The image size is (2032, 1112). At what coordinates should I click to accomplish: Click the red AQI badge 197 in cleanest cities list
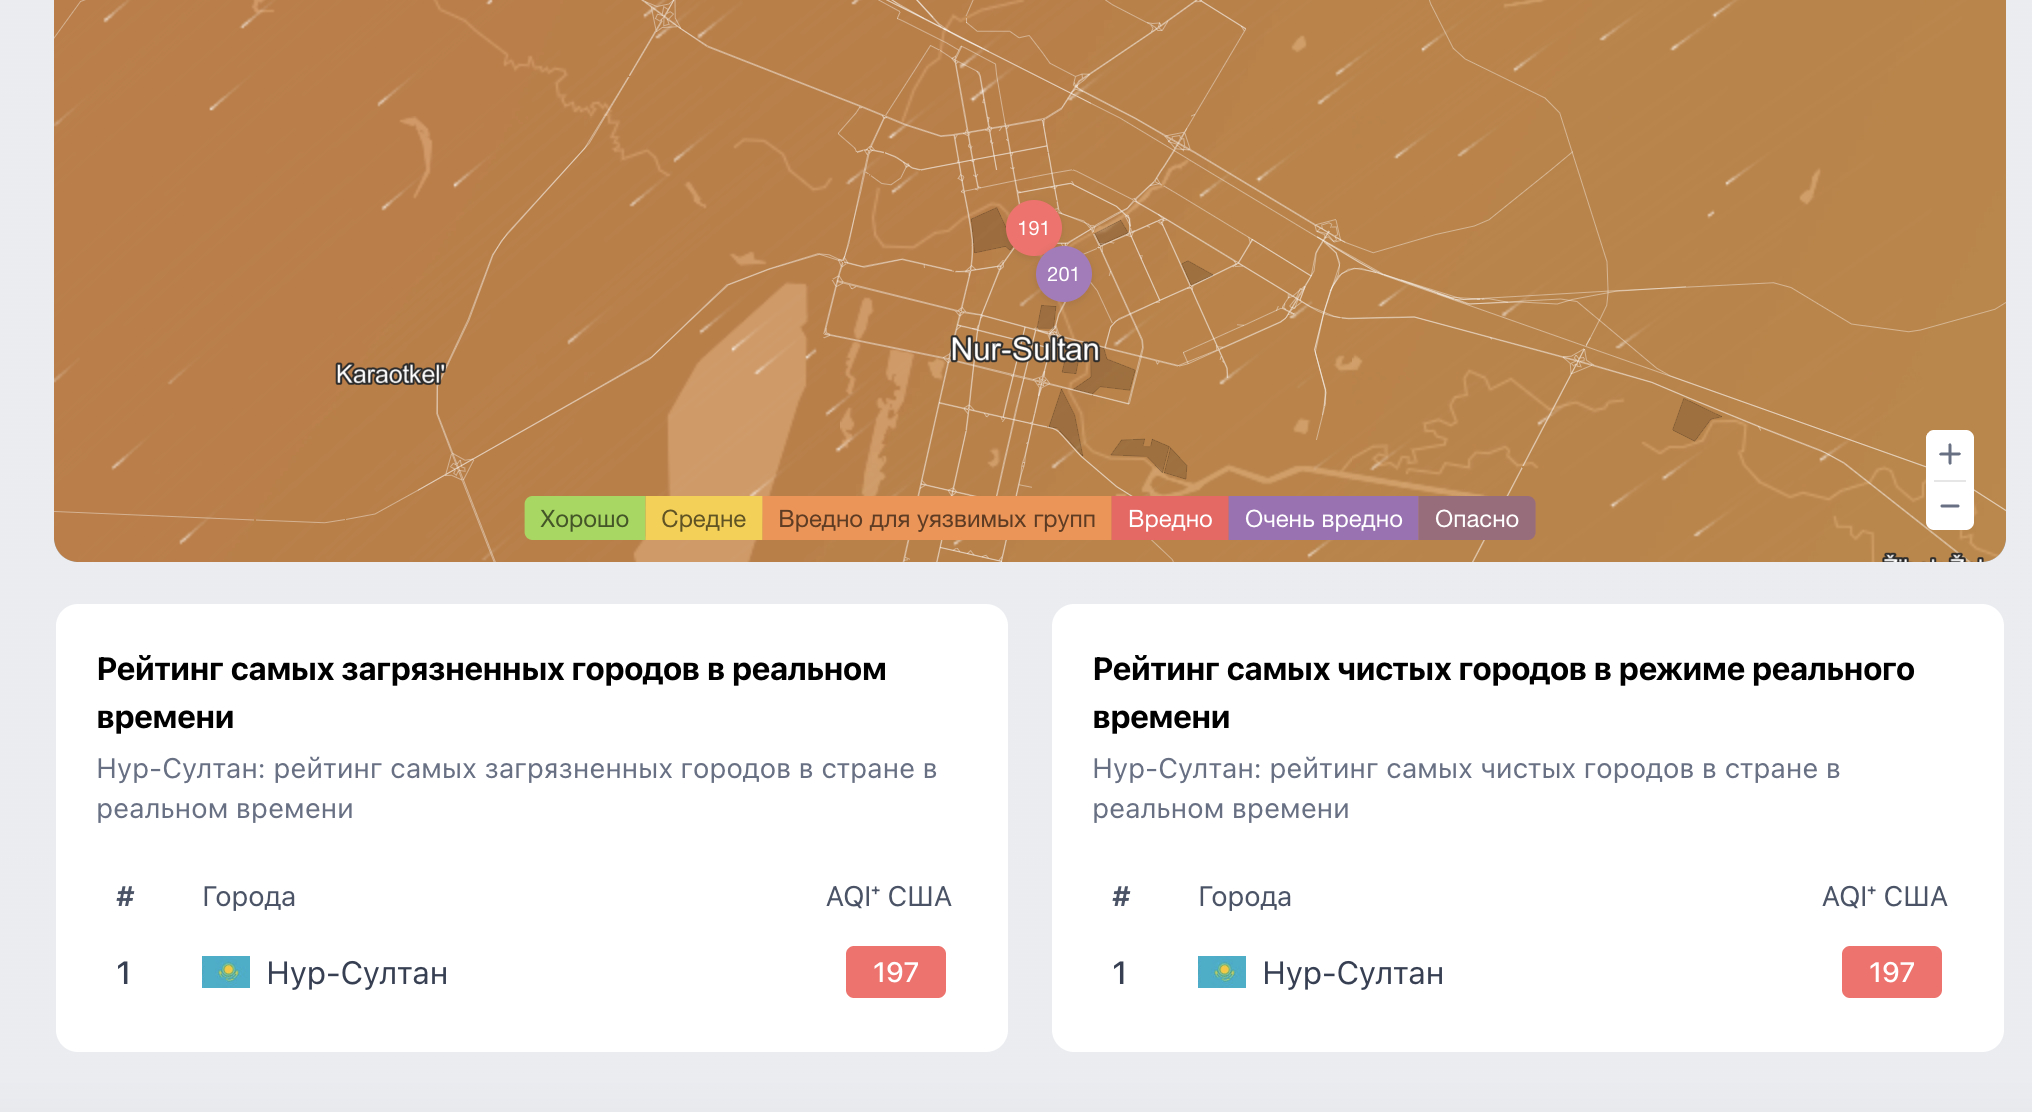point(1891,971)
